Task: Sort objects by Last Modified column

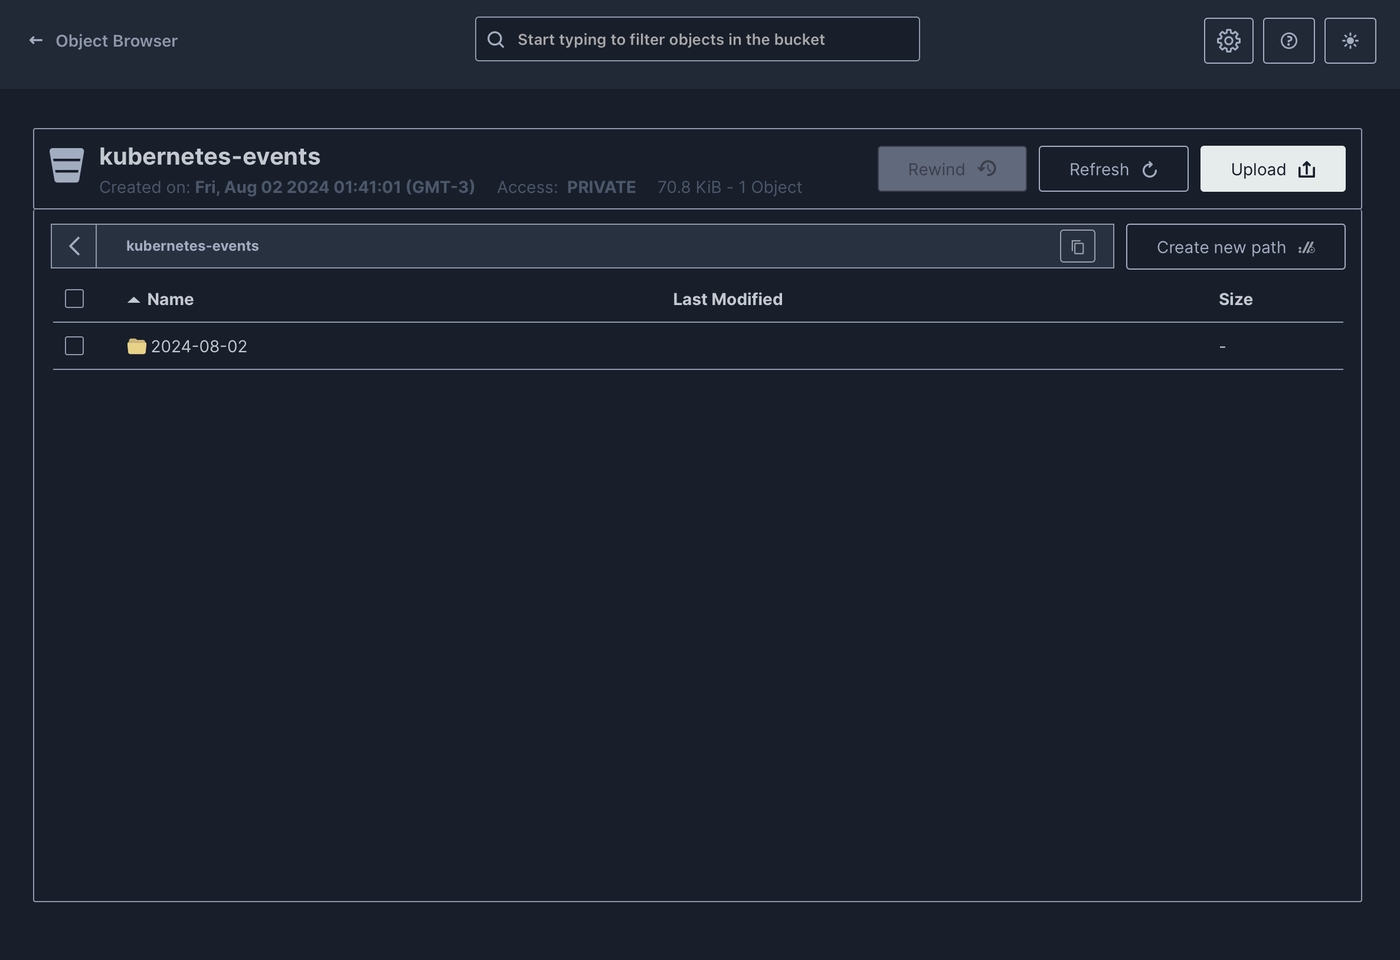Action: [727, 299]
